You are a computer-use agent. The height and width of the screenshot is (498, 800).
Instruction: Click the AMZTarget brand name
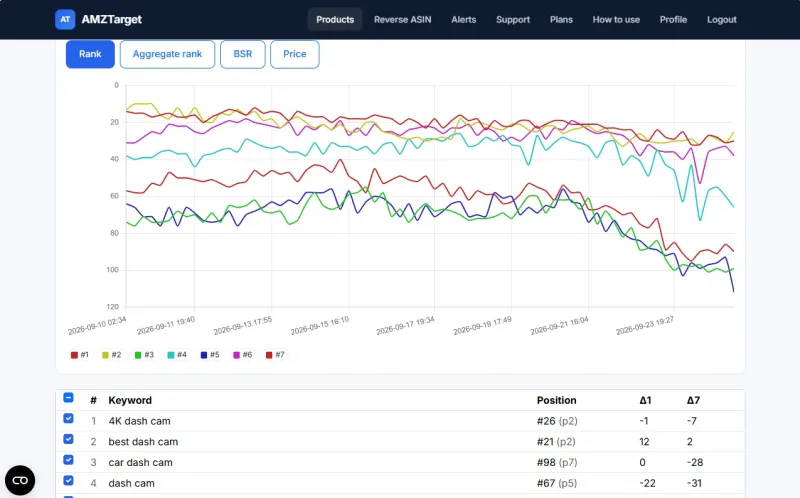click(112, 19)
